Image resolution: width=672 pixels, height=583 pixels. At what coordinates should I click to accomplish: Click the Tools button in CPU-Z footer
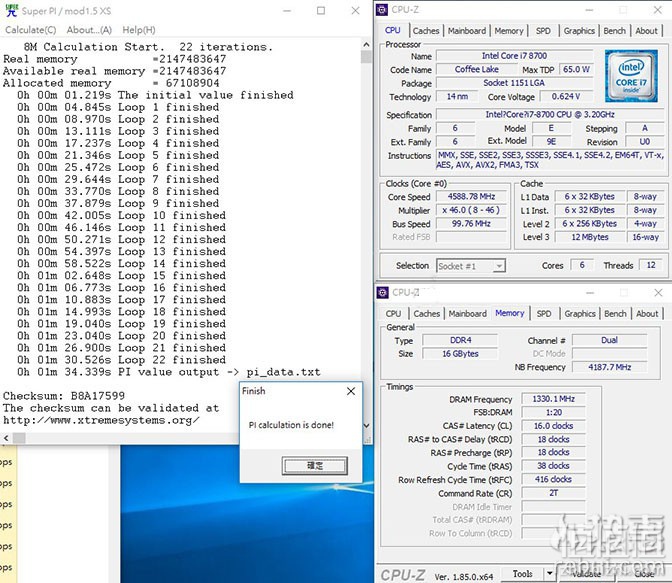522,573
